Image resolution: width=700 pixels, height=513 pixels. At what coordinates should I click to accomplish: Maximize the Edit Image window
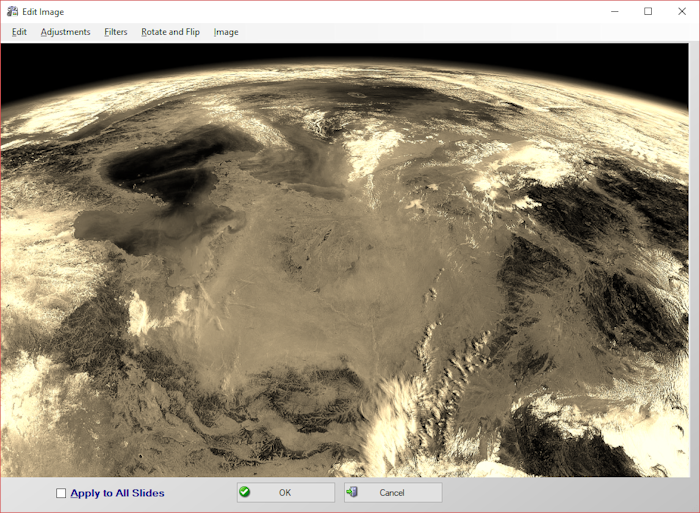[648, 11]
